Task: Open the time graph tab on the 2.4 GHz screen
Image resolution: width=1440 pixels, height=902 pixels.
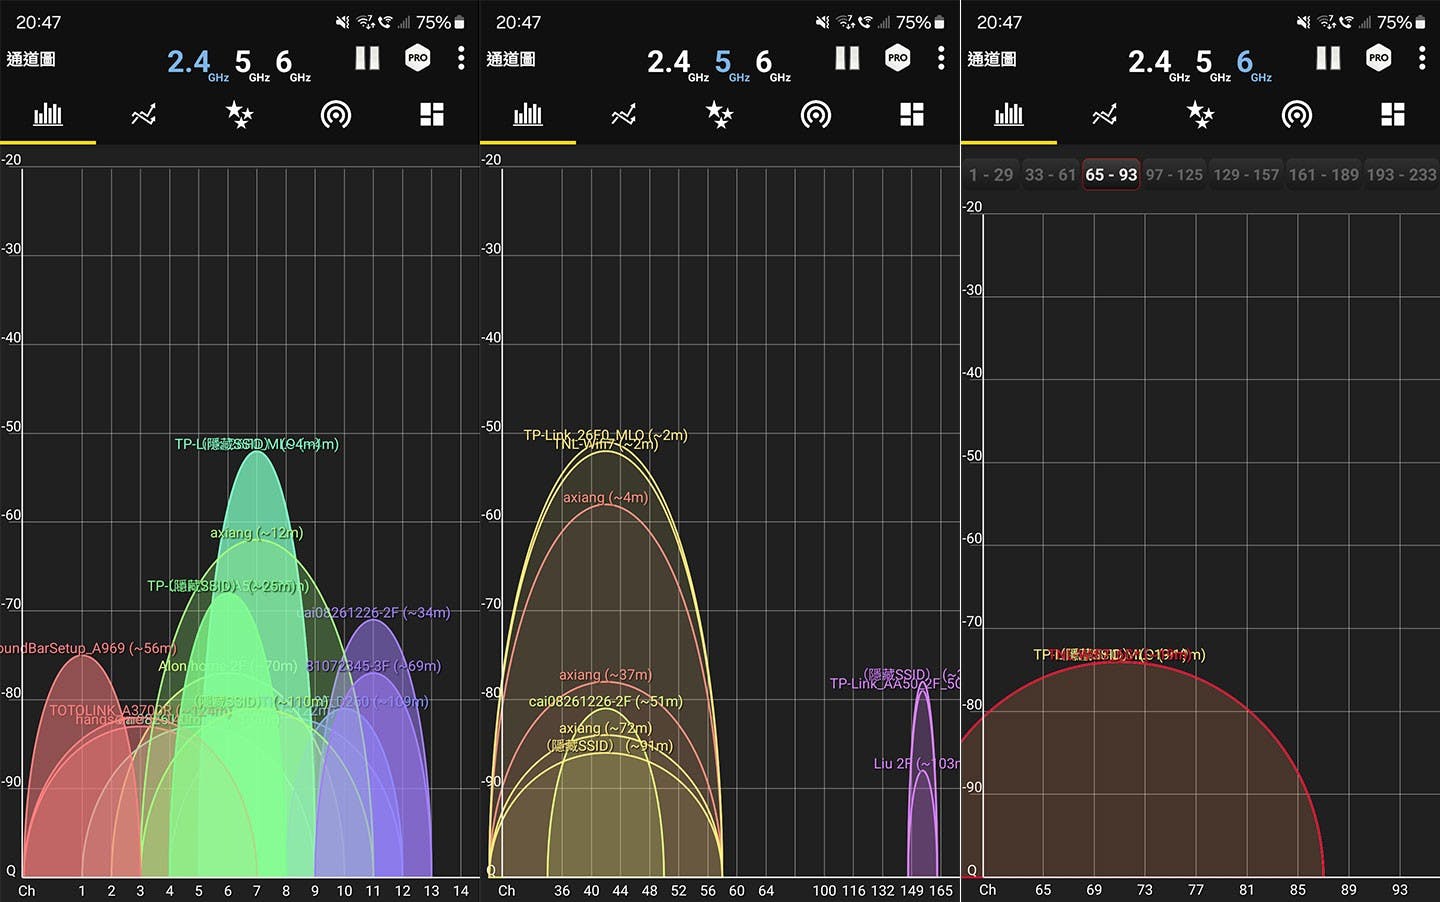Action: 144,115
